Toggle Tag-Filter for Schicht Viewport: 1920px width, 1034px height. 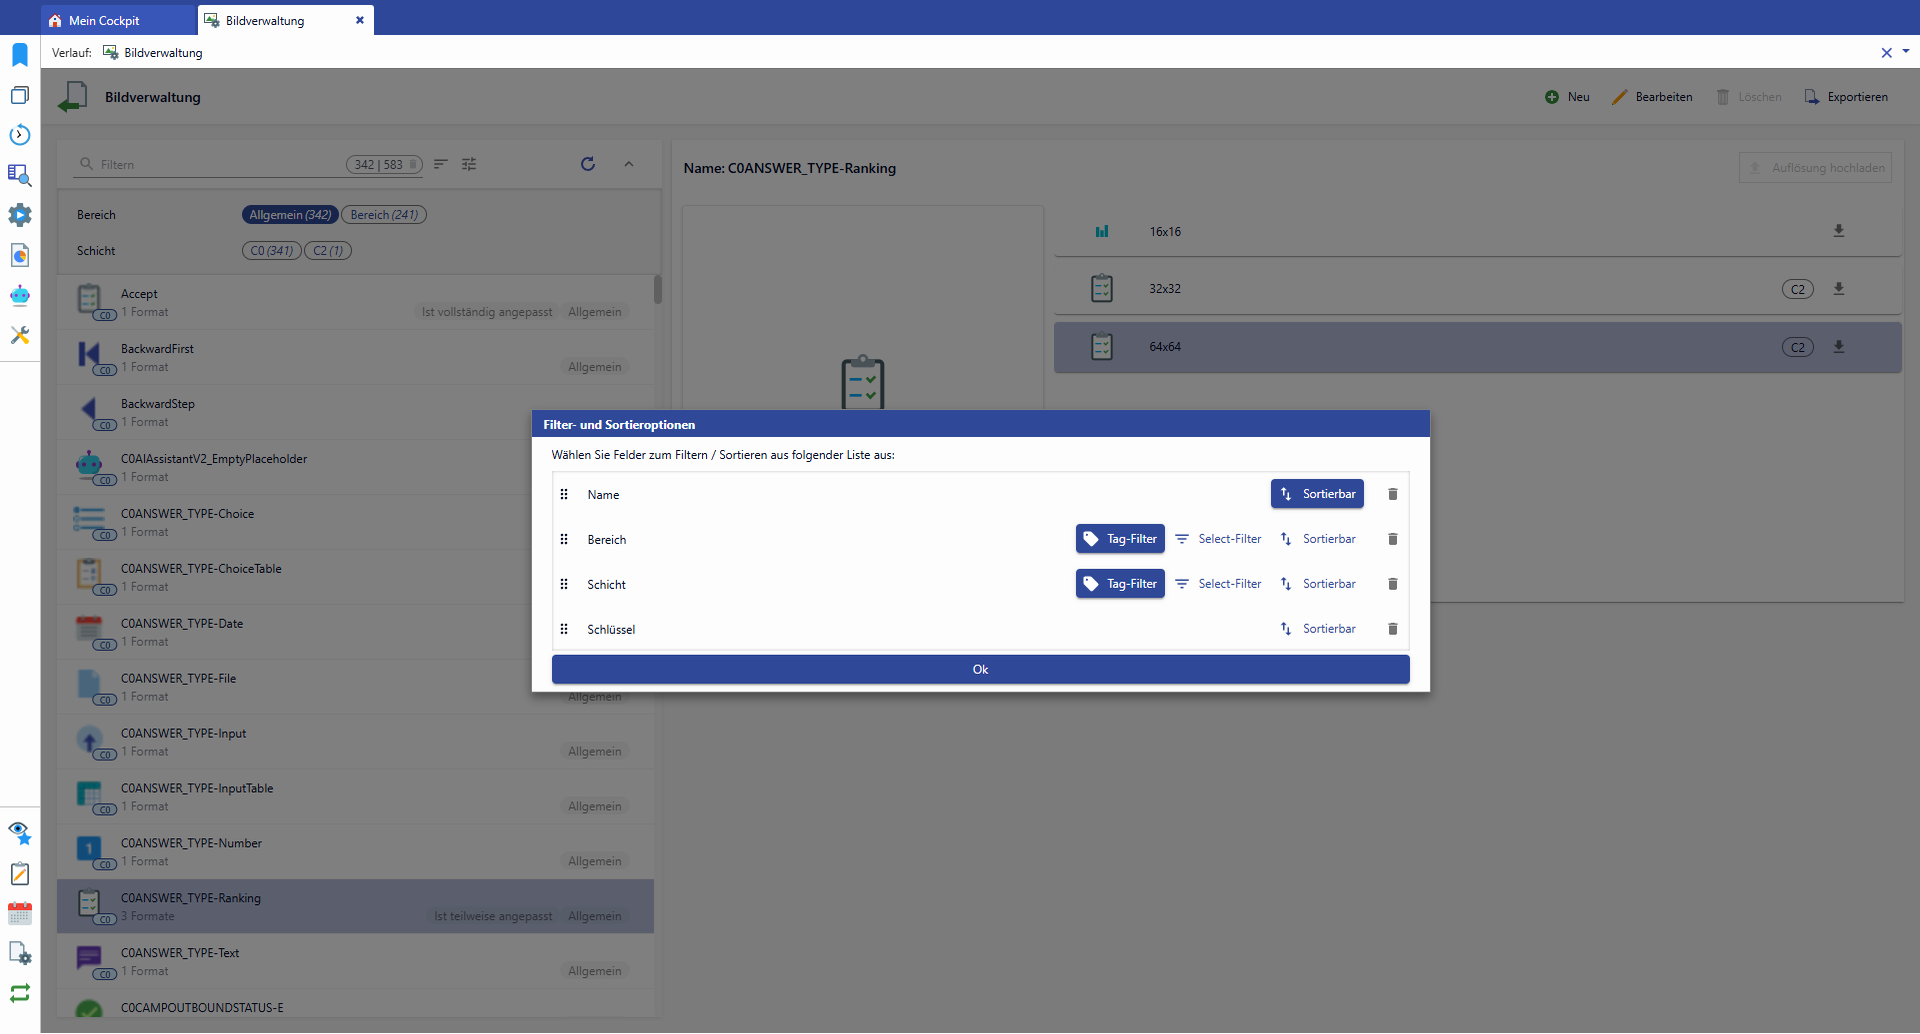[x=1120, y=584]
